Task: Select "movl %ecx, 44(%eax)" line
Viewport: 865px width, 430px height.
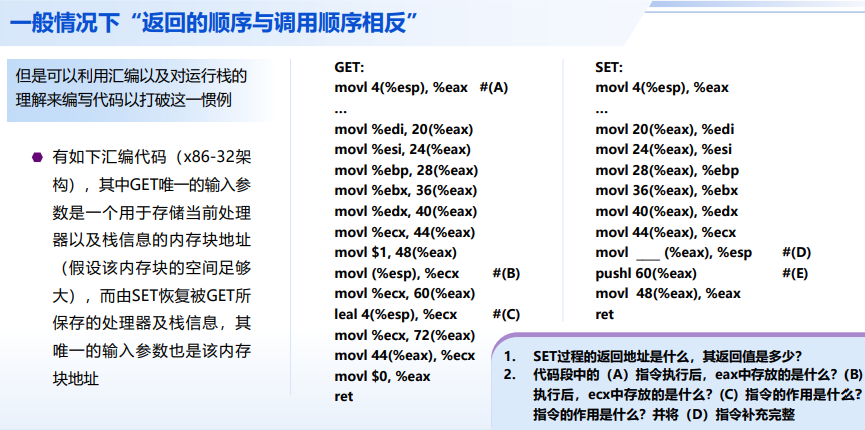Action: click(404, 232)
